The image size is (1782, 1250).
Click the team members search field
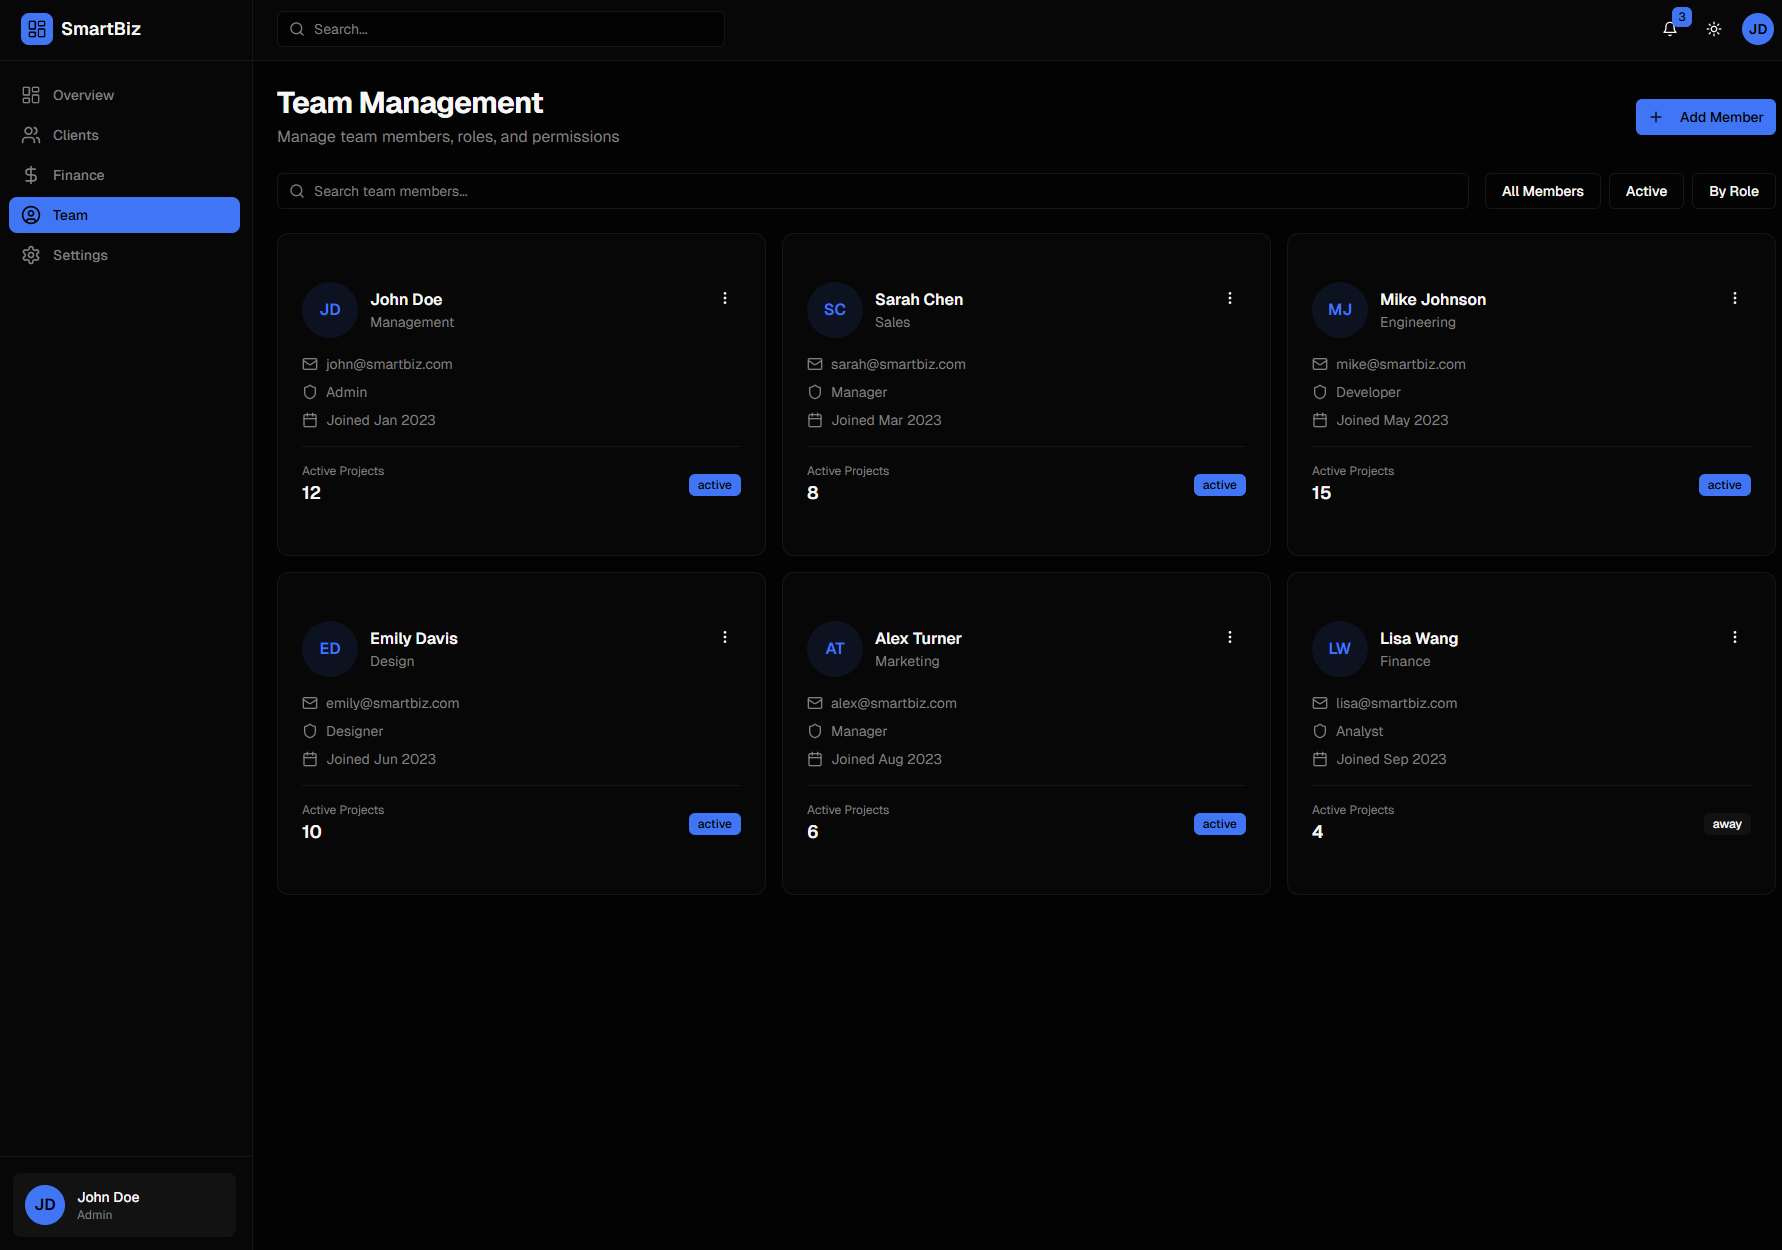[872, 190]
